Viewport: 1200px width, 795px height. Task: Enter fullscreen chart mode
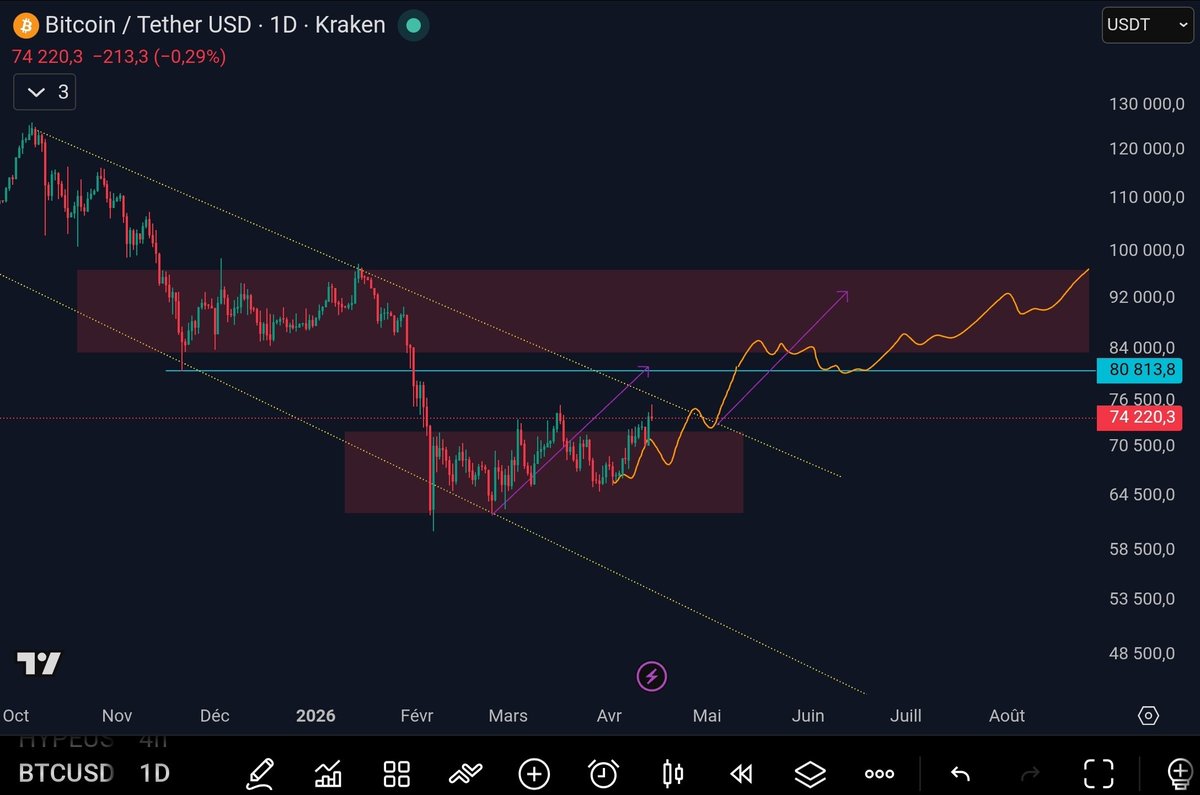pyautogui.click(x=1099, y=773)
